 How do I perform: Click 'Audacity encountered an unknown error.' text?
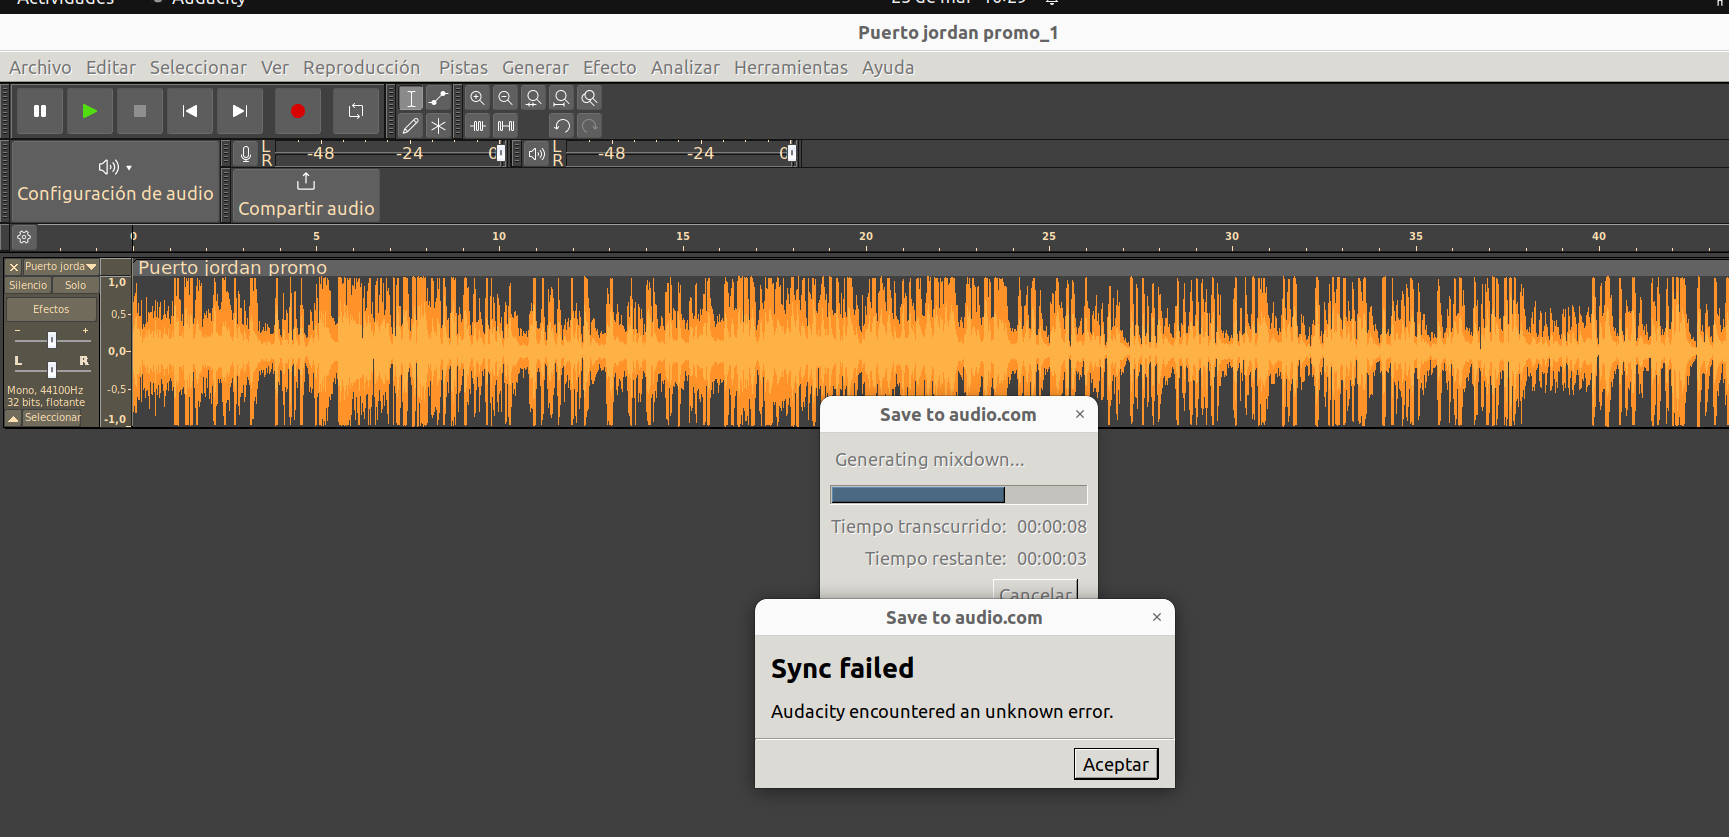[x=942, y=711]
